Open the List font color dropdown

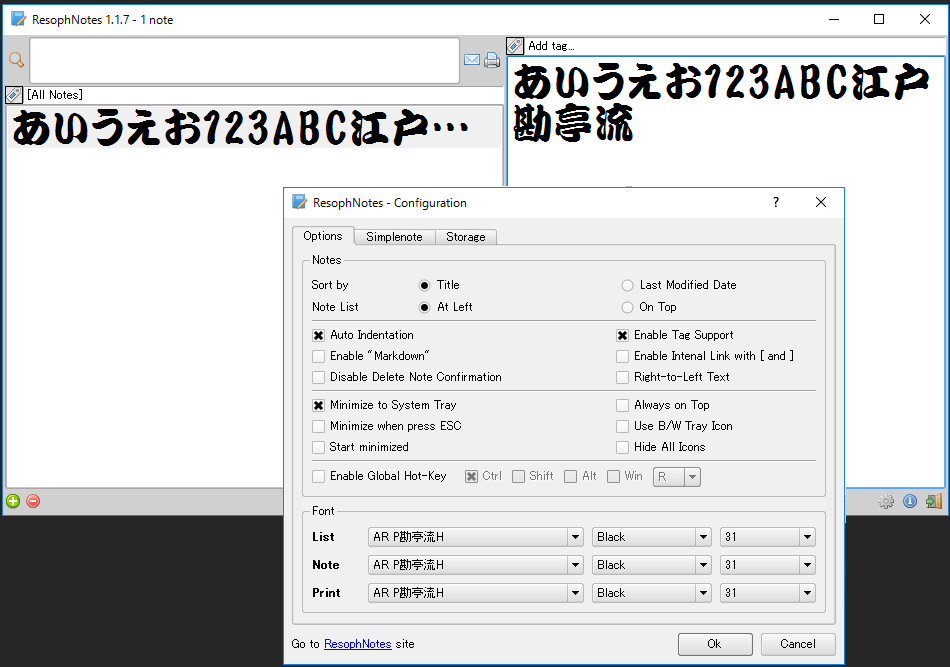pyautogui.click(x=651, y=537)
